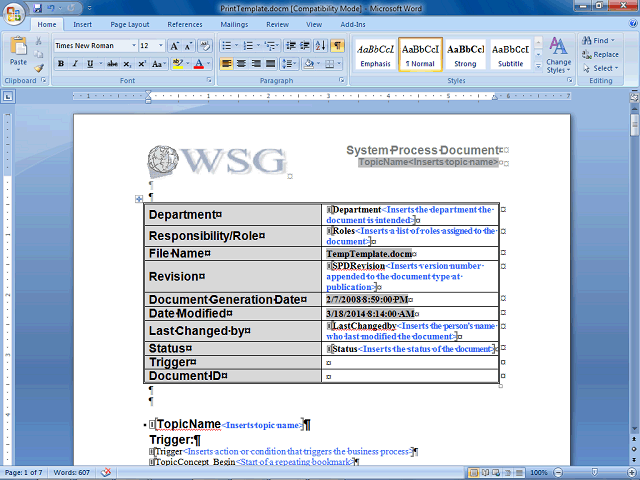640x480 pixels.
Task: Click Find in Editing group
Action: click(598, 40)
